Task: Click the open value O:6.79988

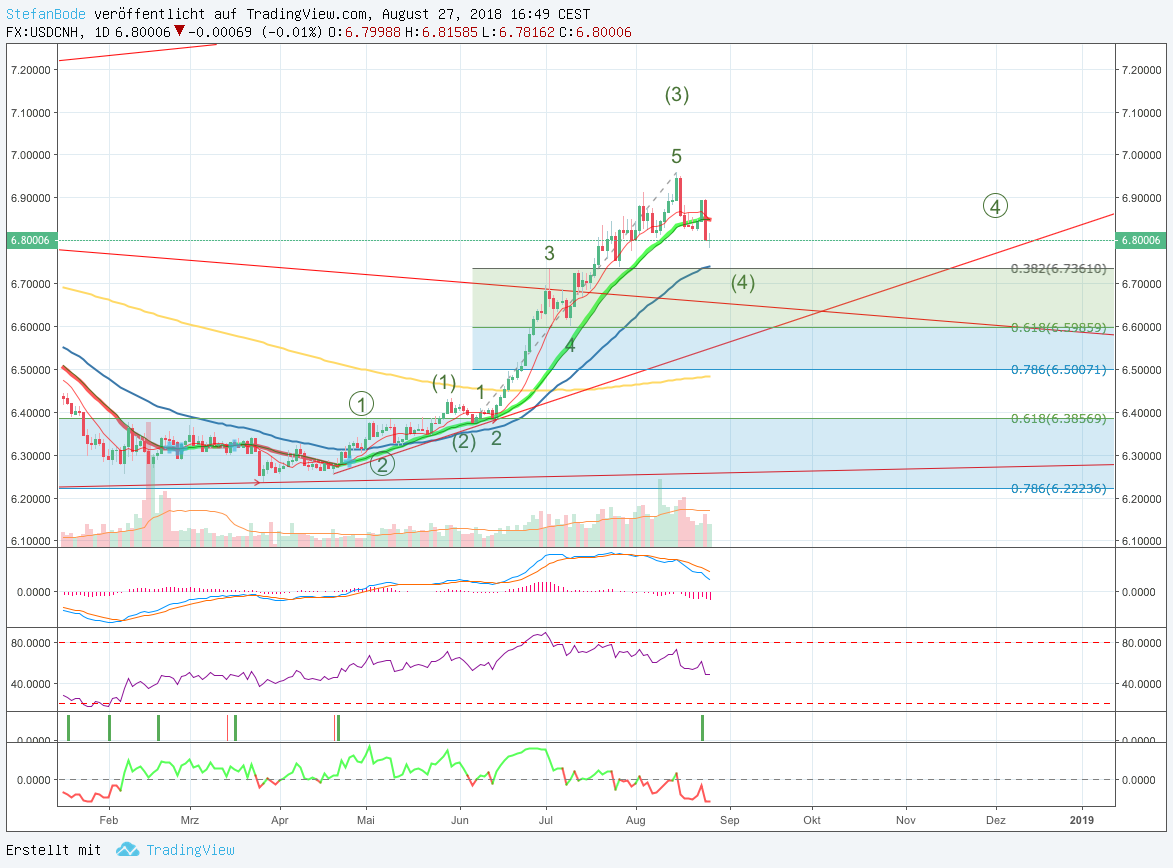Action: 364,32
